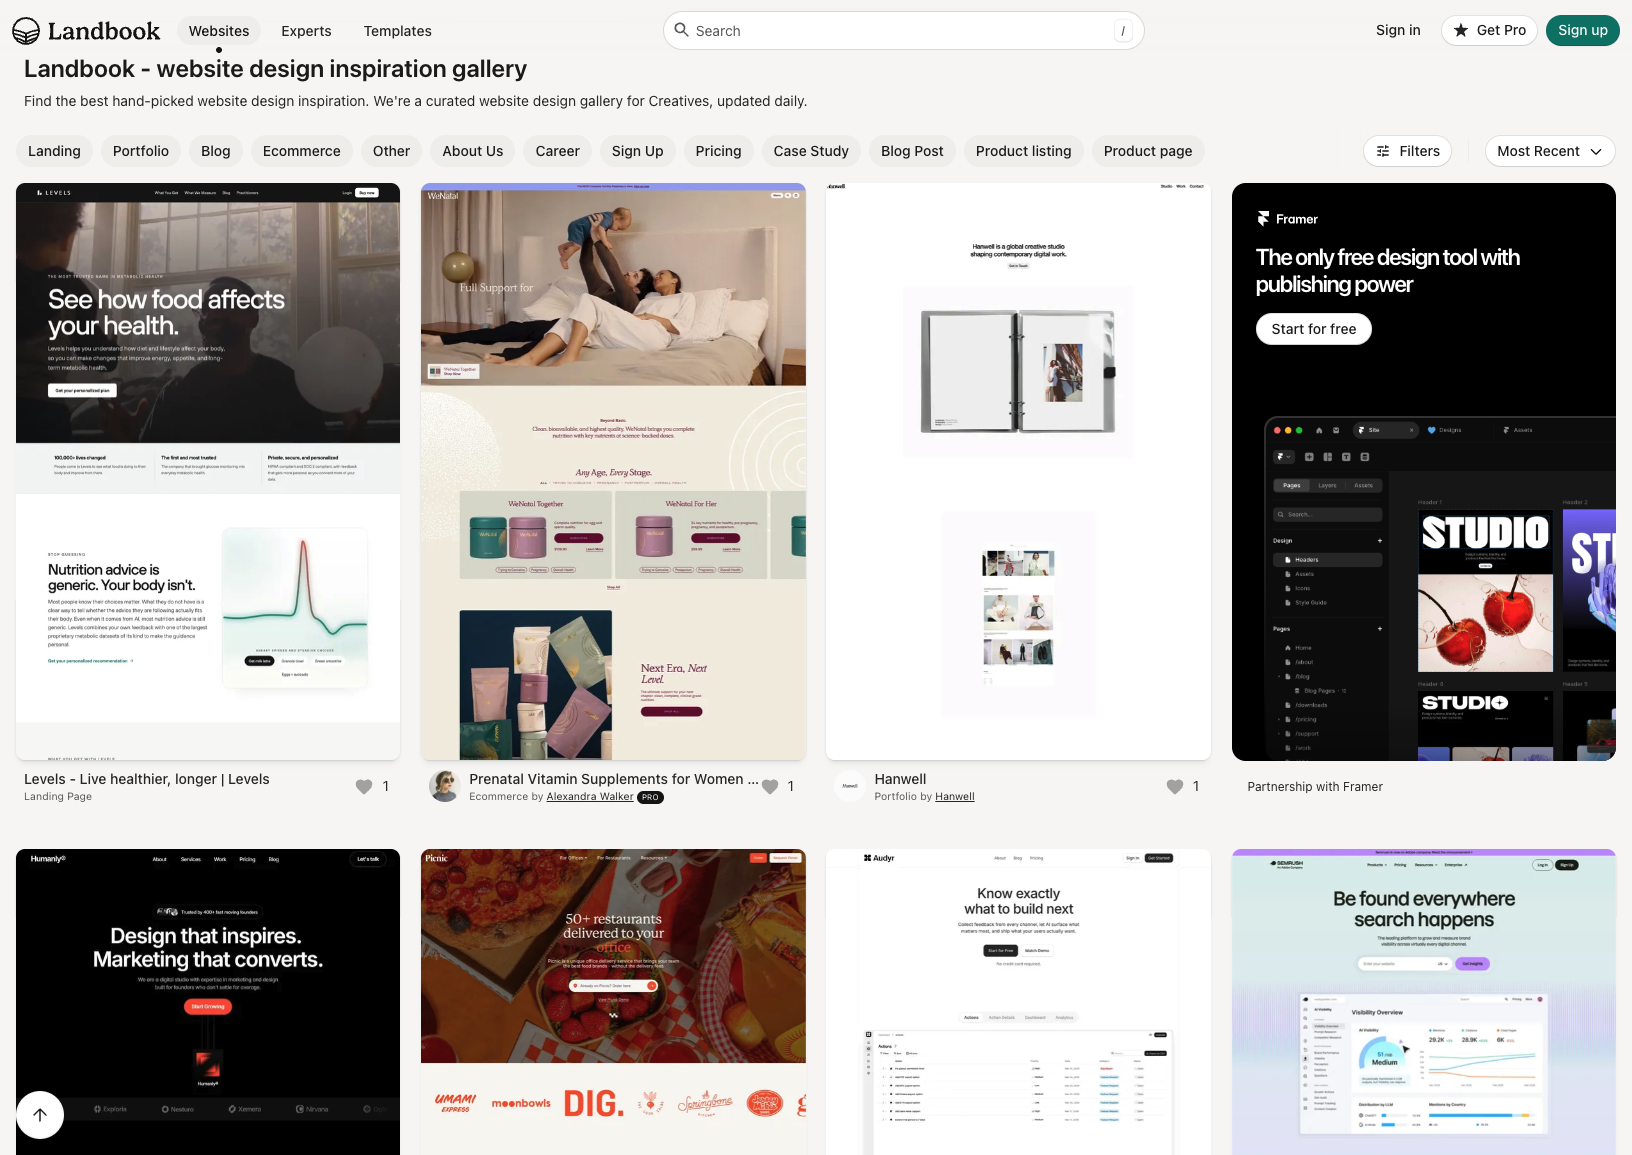Open the Hanwell author link

955,797
